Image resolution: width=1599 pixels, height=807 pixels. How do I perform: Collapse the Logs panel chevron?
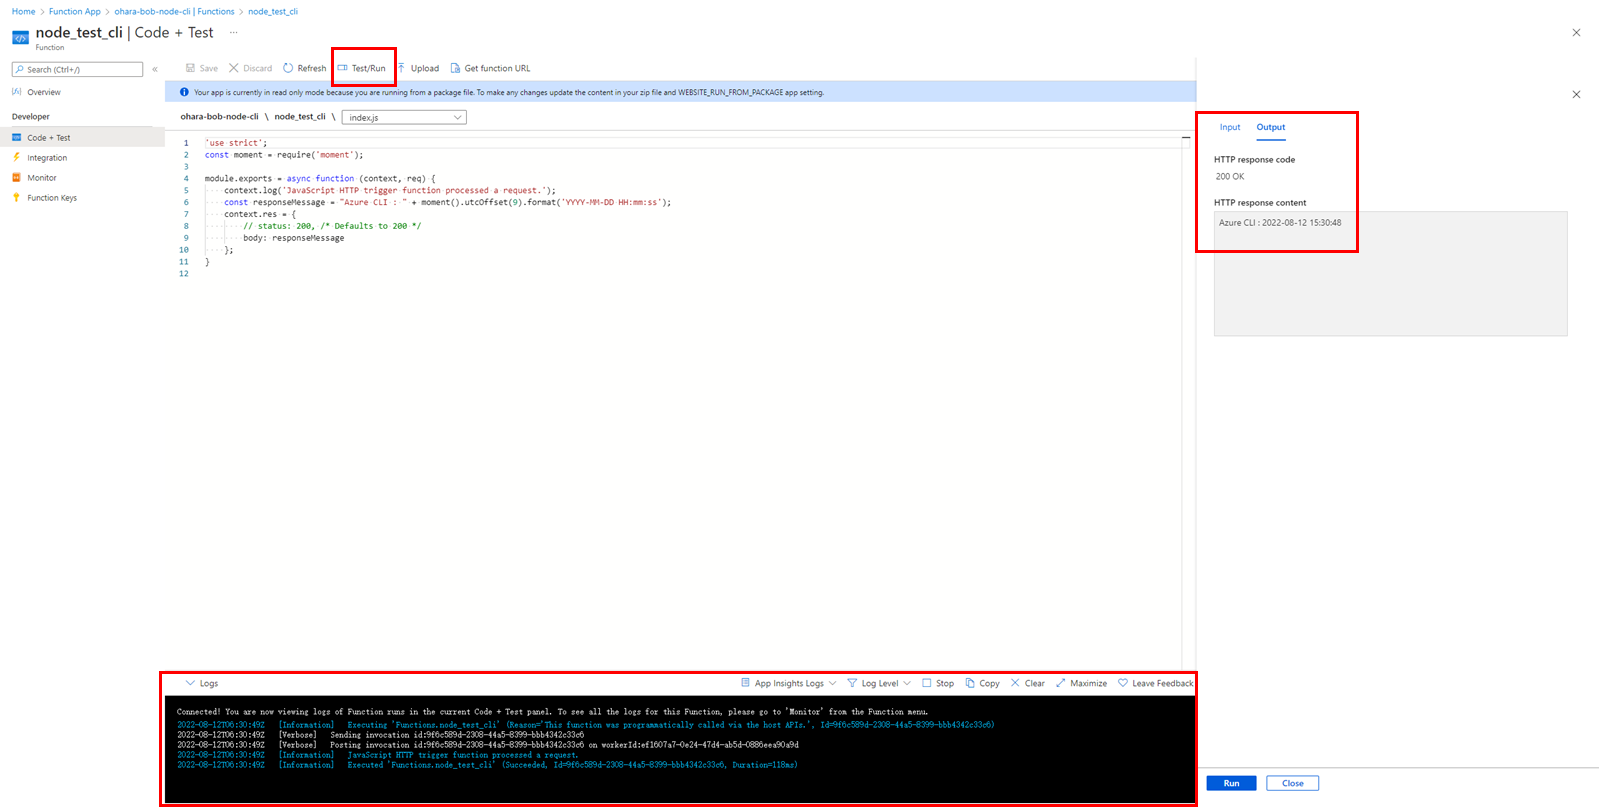click(x=190, y=684)
